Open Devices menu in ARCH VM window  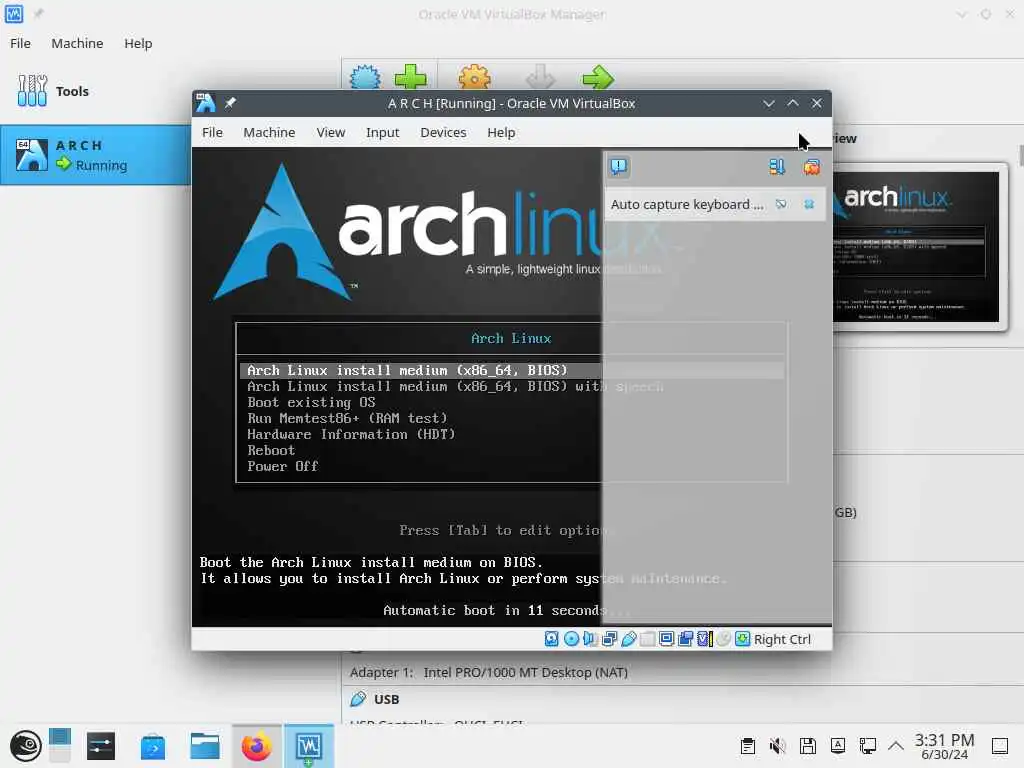pyautogui.click(x=443, y=133)
